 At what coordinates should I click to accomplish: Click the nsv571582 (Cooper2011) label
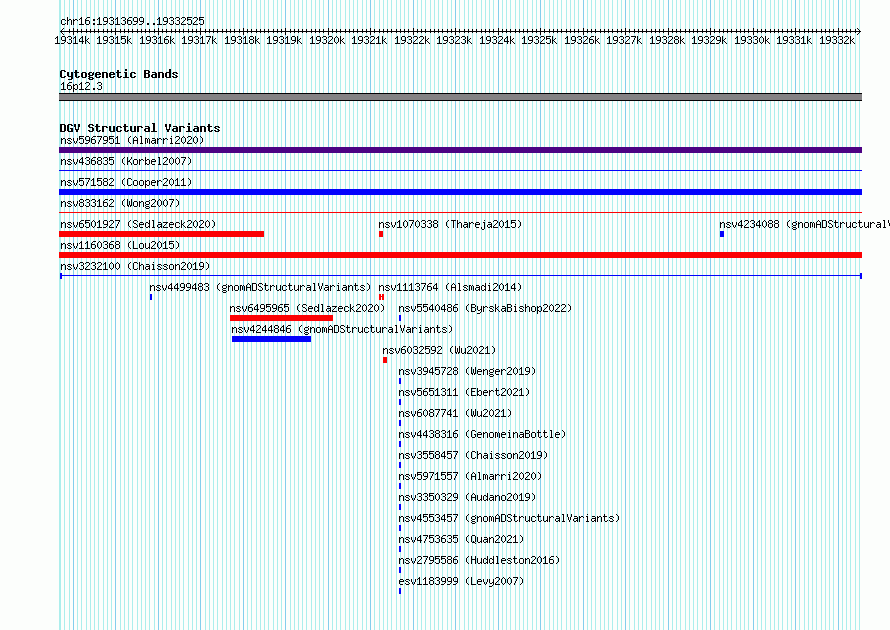126,182
